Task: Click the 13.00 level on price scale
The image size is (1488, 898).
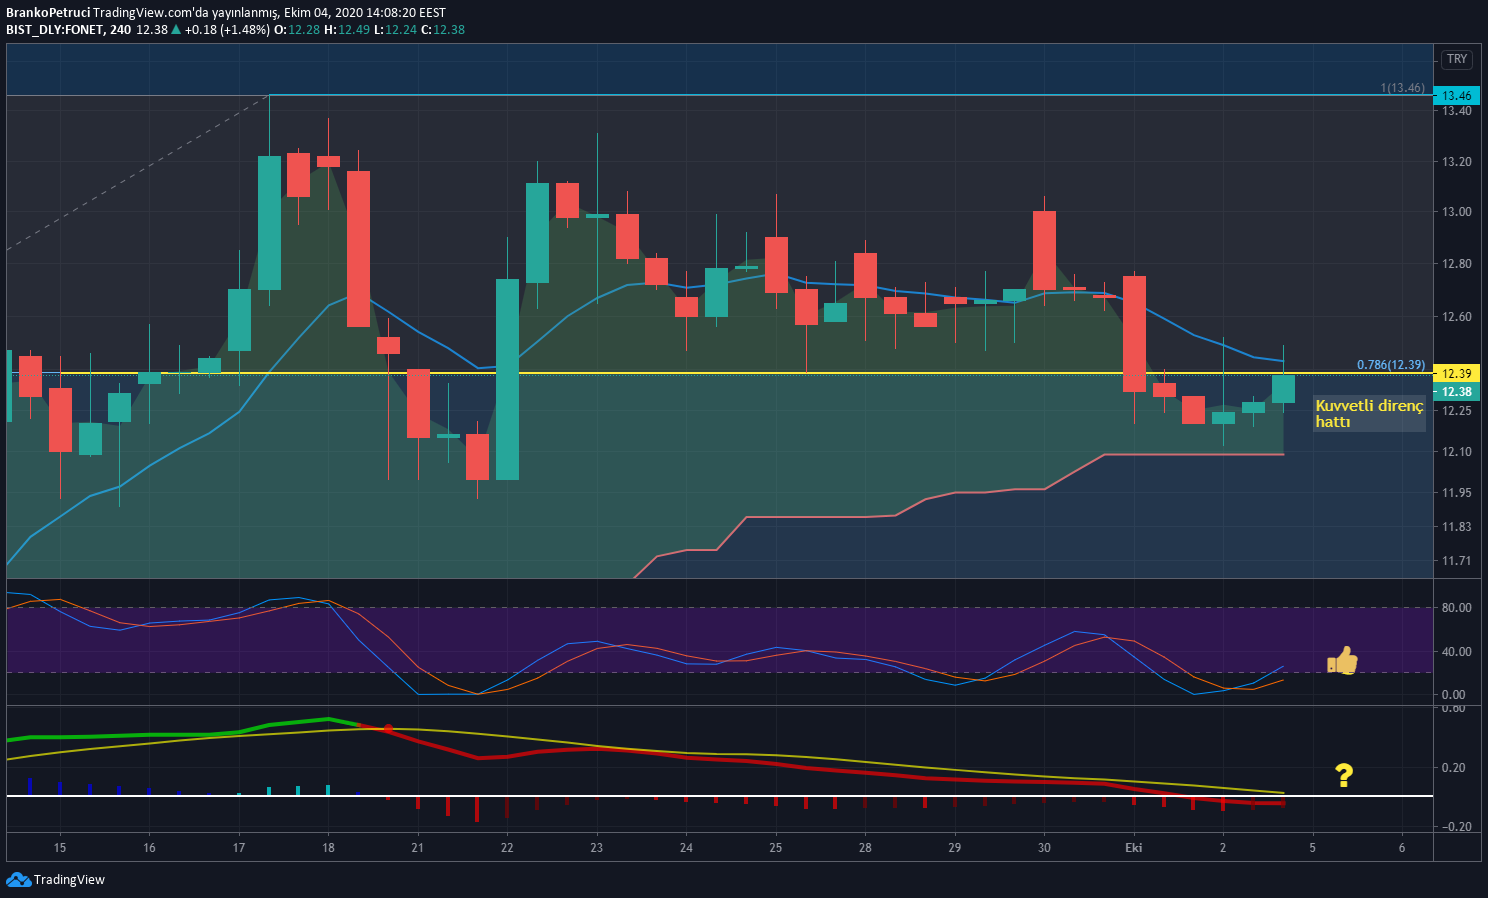Action: pos(1456,212)
